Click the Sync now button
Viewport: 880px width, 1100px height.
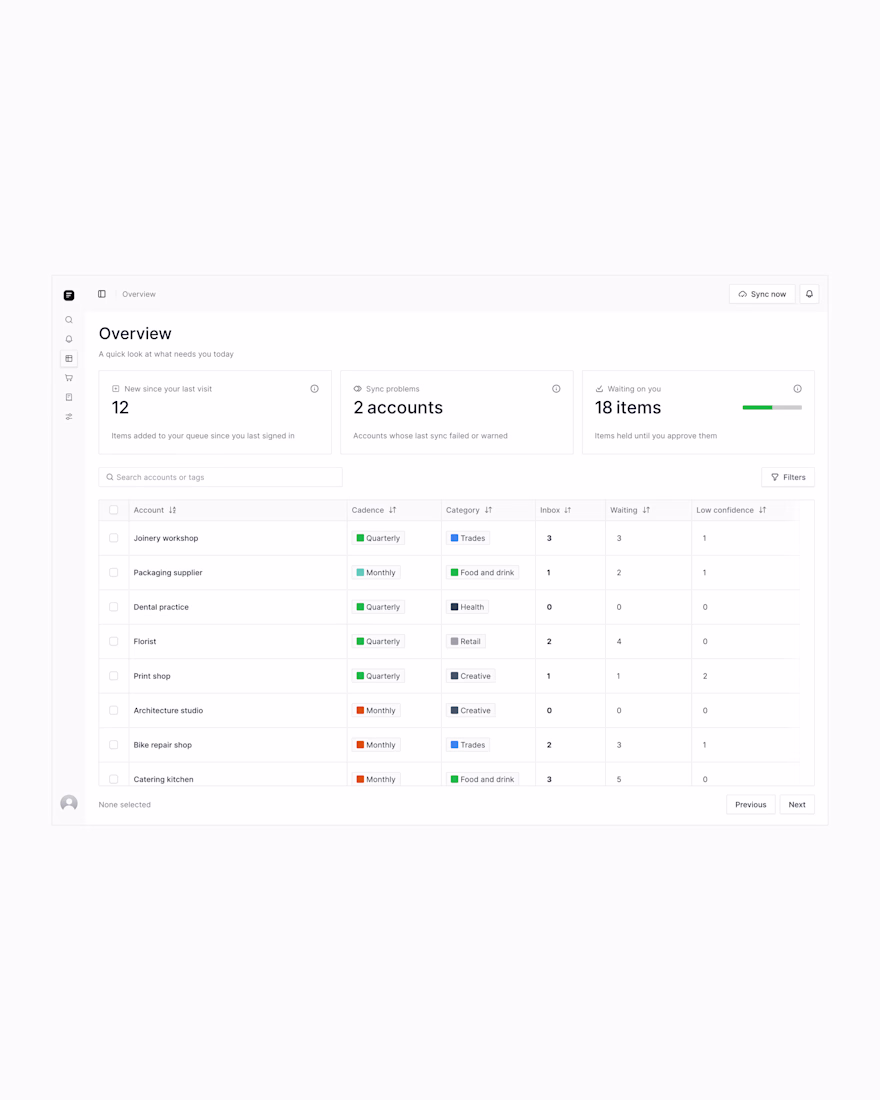[762, 294]
